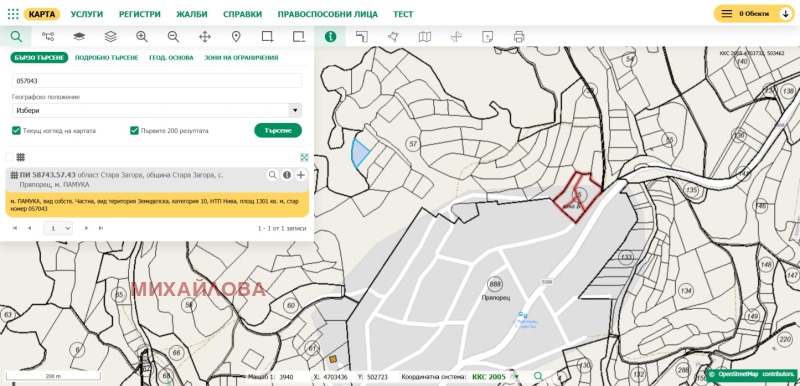800x386 pixels.
Task: Open the КАРТА menu
Action: tap(42, 14)
